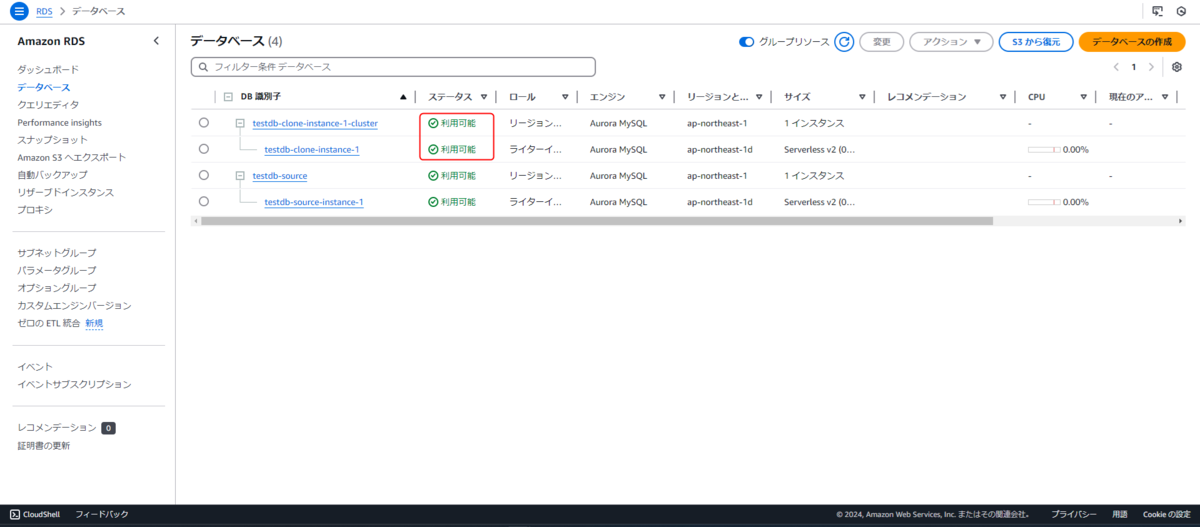Screen dimensions: 1200x527
Task: Click the horizontal table scrollbar
Action: pos(596,221)
